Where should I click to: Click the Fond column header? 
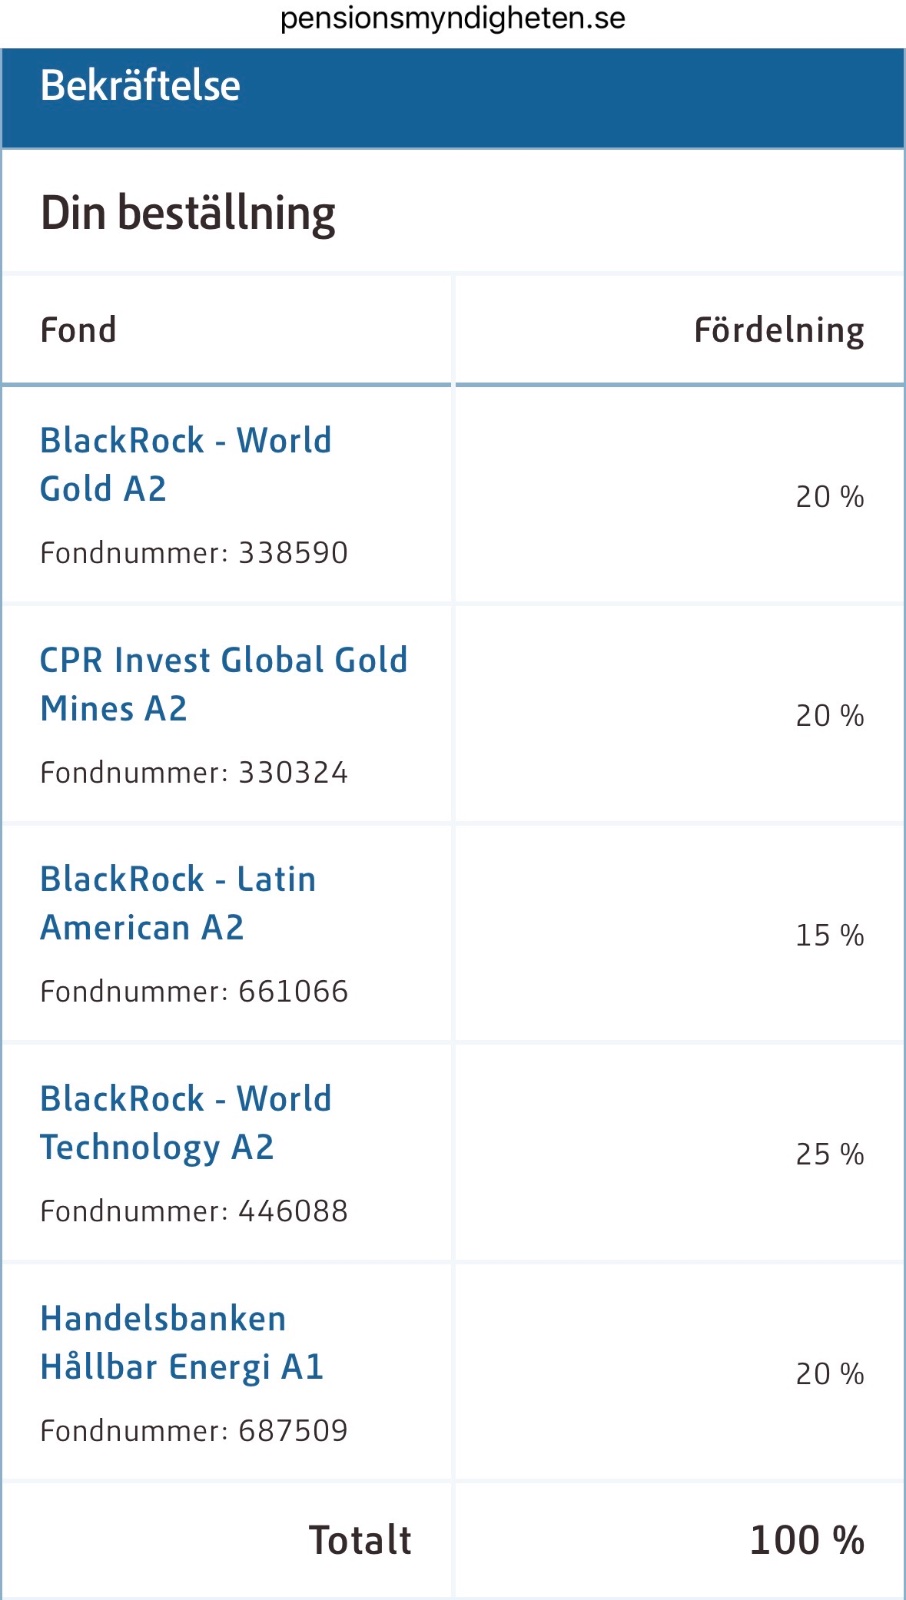78,330
